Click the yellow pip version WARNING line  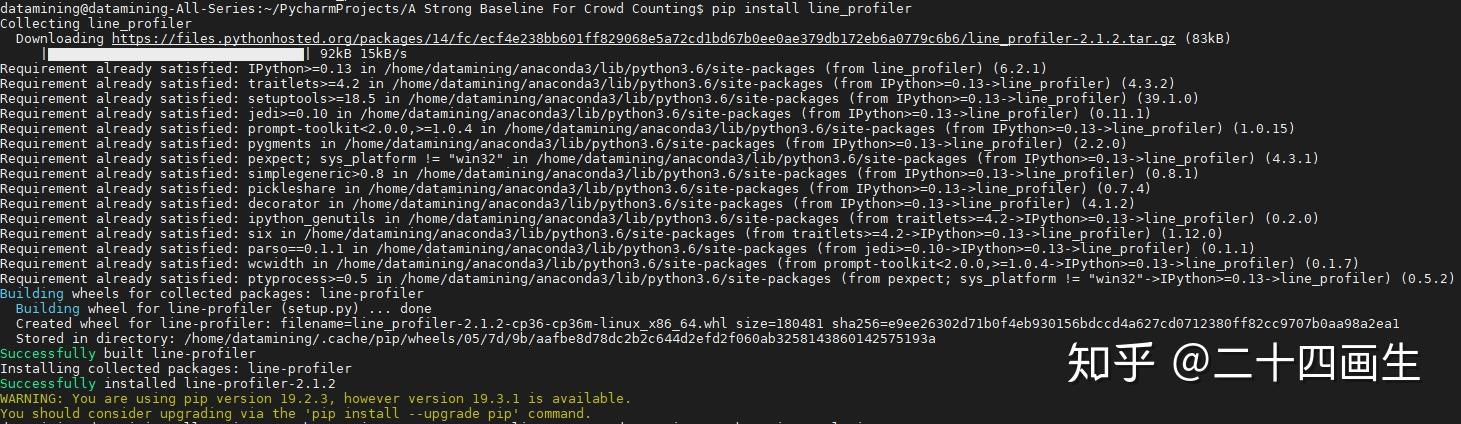316,398
